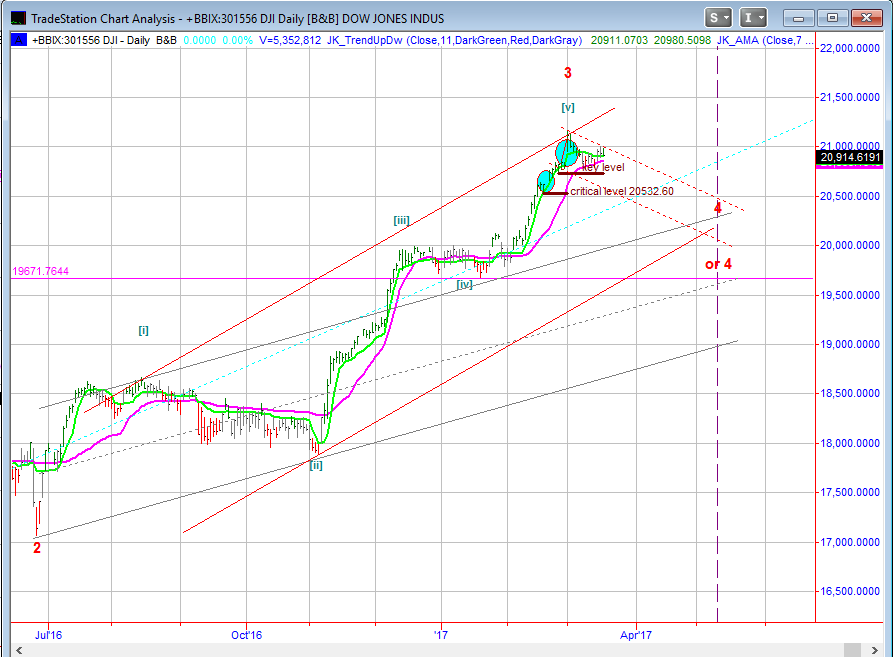The height and width of the screenshot is (657, 893).
Task: Click the red "or 4" wave label
Action: (718, 264)
